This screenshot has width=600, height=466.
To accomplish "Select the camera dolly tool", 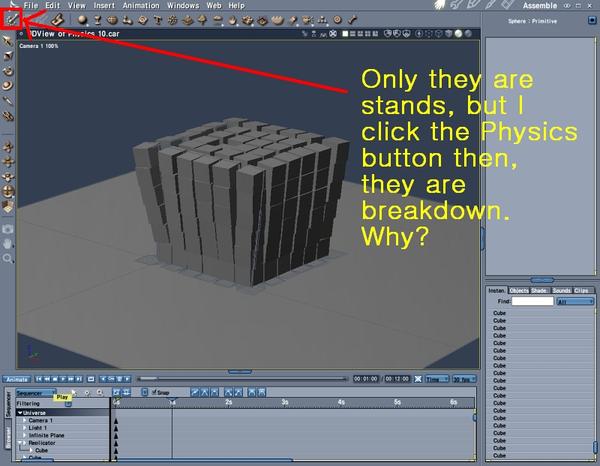I will click(x=8, y=147).
